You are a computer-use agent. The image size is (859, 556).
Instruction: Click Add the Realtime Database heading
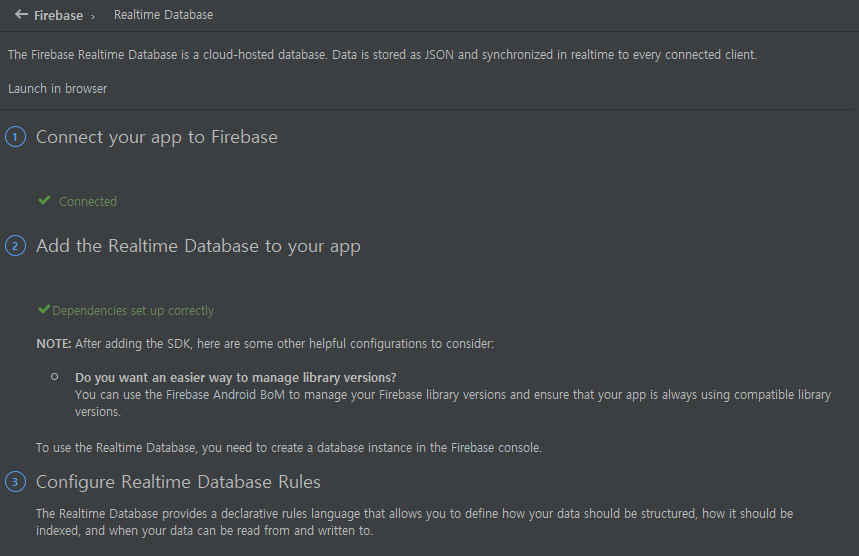tap(198, 246)
